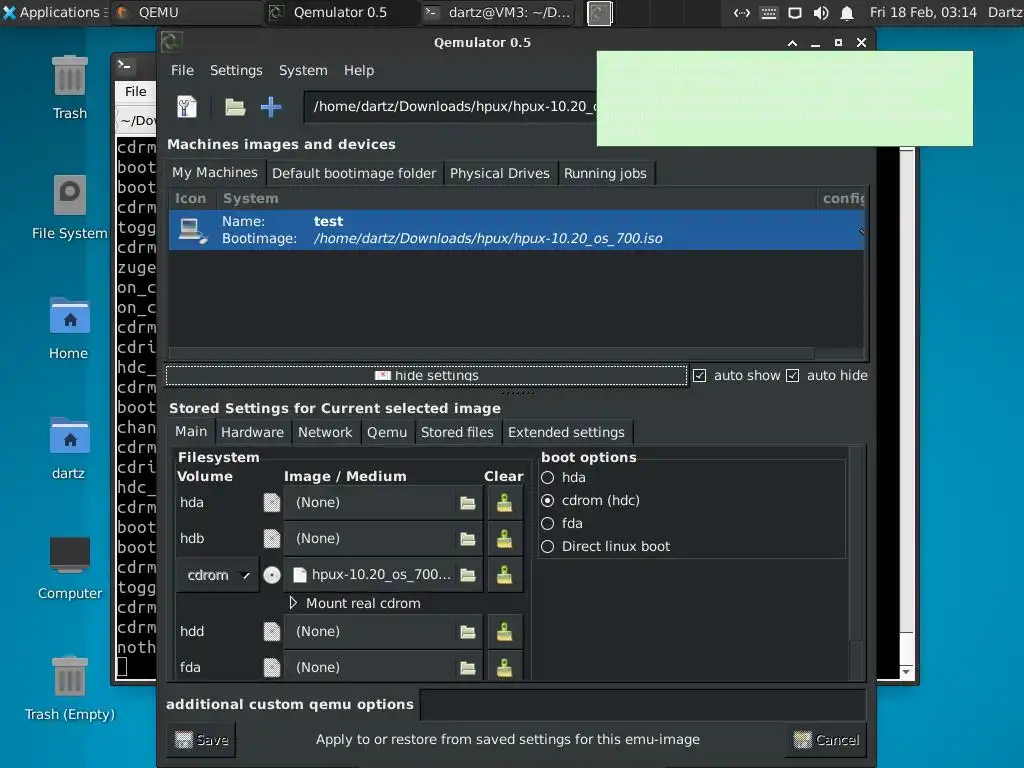Click the cdrom disc icon

click(272, 575)
